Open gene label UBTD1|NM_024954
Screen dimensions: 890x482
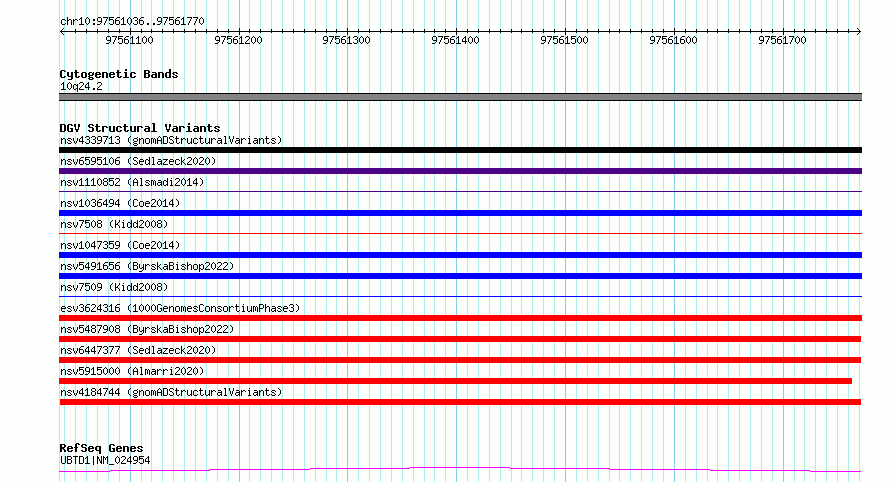pyautogui.click(x=105, y=460)
